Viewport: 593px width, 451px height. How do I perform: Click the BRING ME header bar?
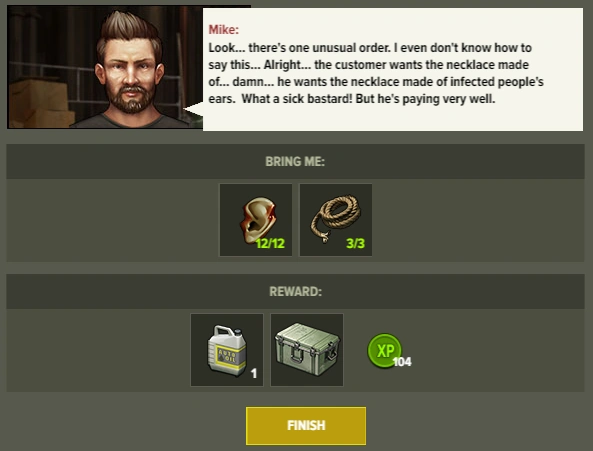click(295, 161)
